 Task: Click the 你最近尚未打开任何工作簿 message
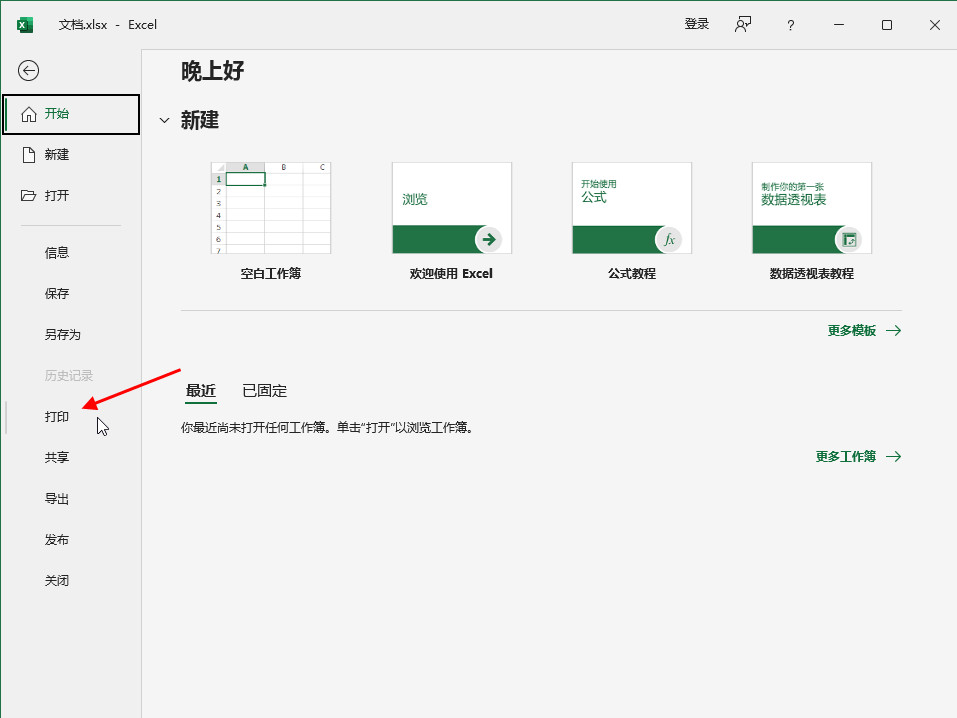[x=327, y=428]
